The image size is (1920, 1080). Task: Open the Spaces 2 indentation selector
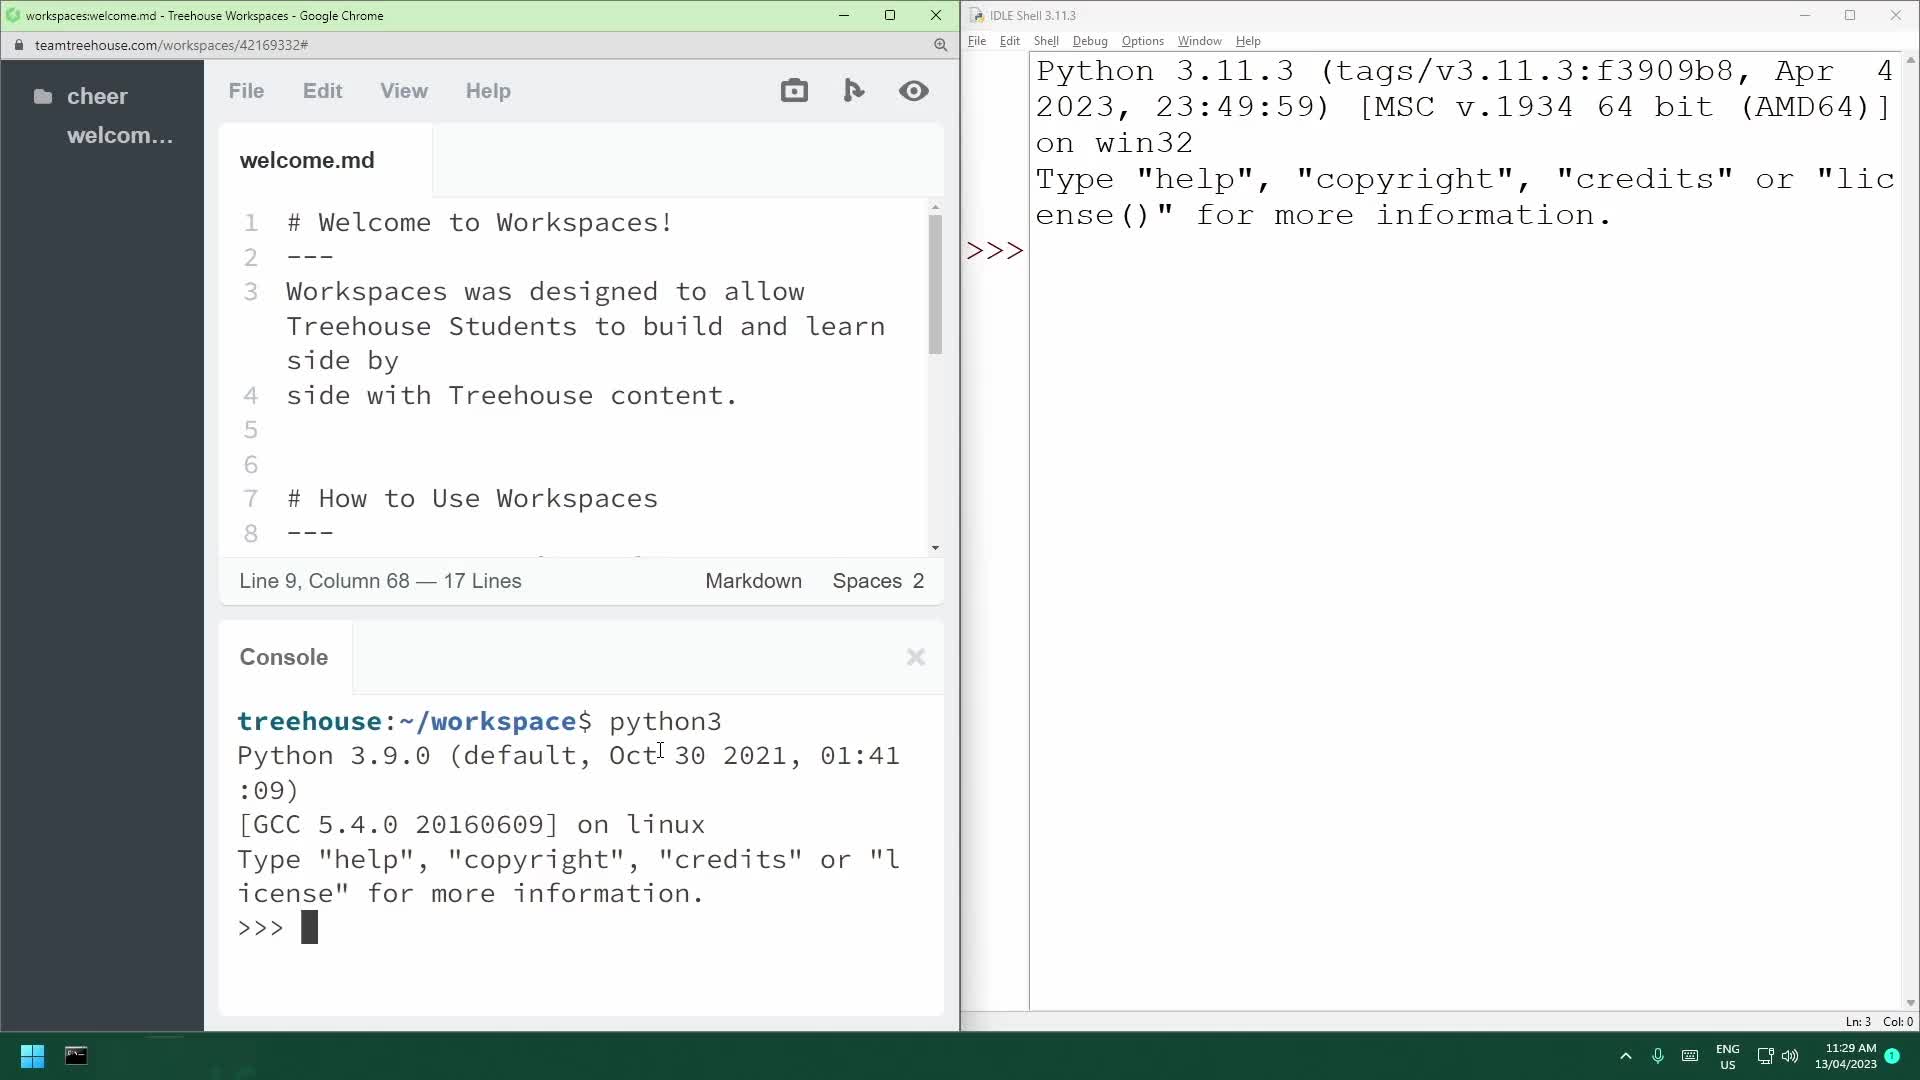coord(878,581)
